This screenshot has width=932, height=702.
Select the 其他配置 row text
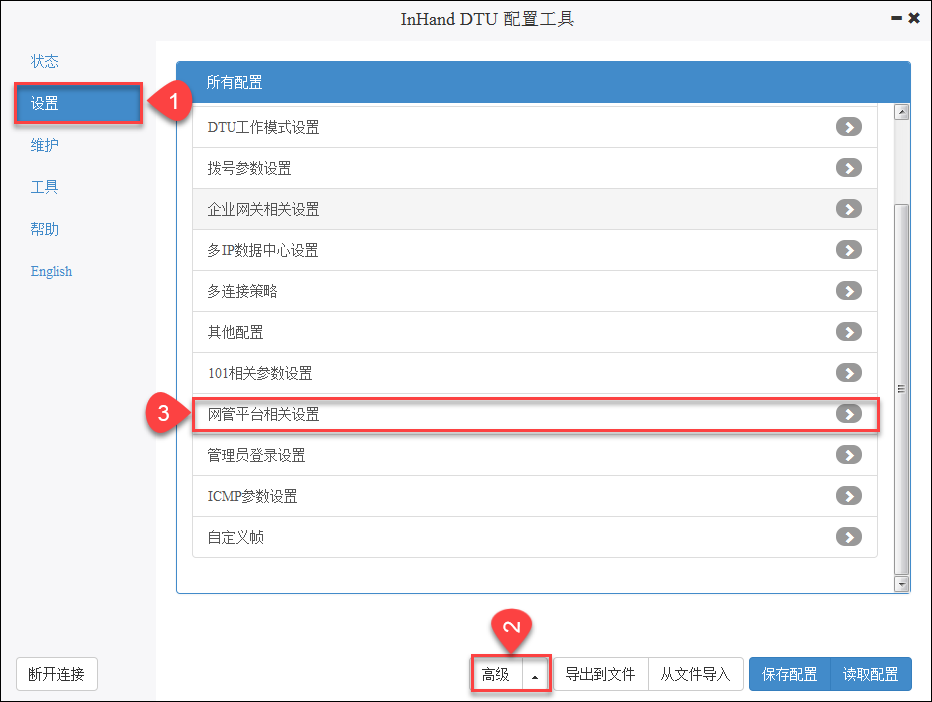coord(235,332)
